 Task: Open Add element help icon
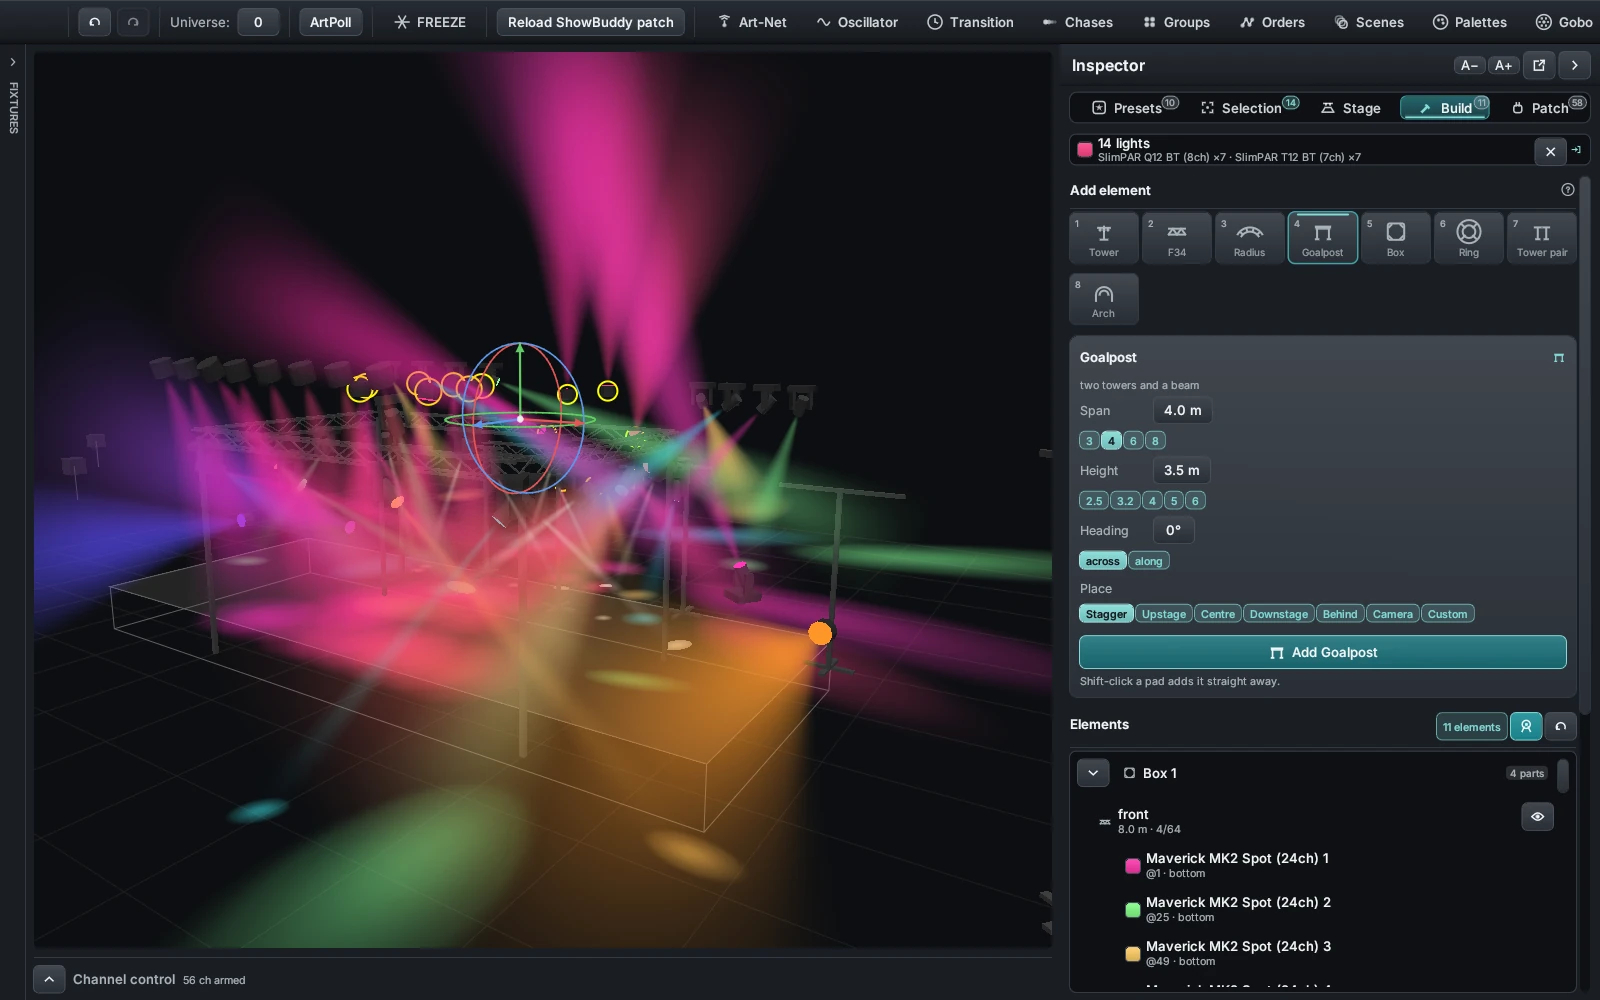click(1567, 190)
